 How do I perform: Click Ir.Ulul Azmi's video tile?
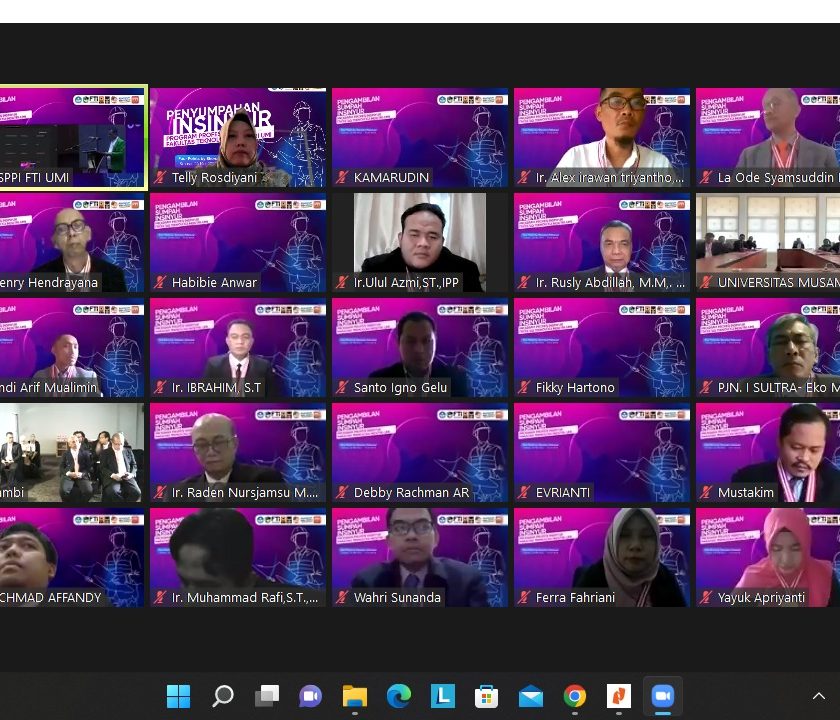click(420, 241)
